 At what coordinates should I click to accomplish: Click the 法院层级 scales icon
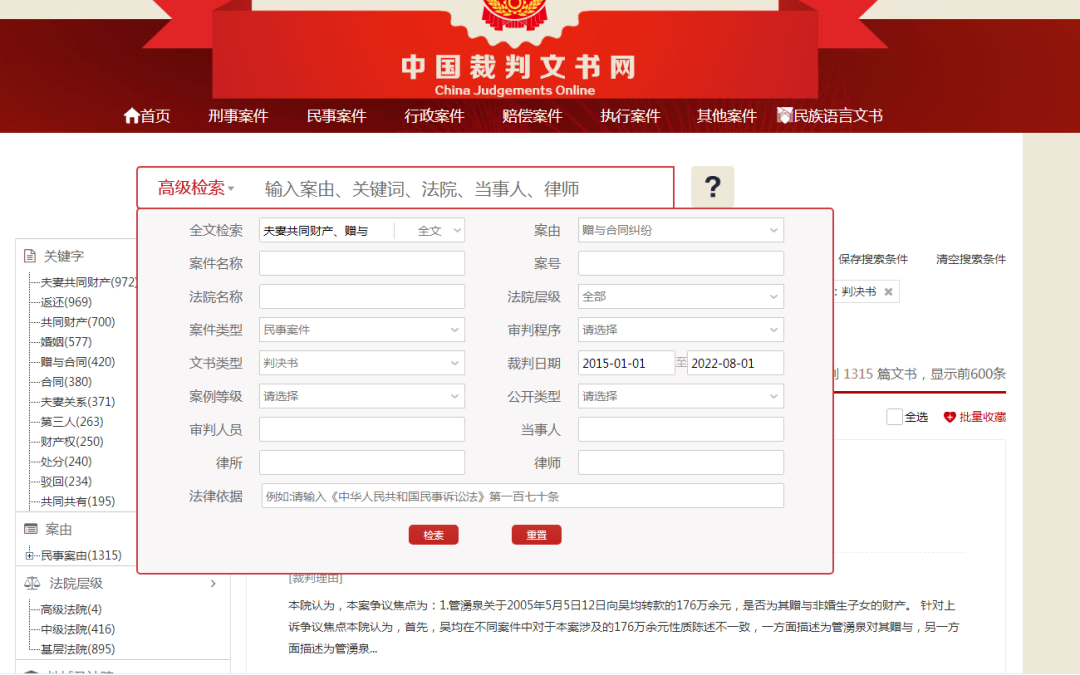tap(32, 583)
